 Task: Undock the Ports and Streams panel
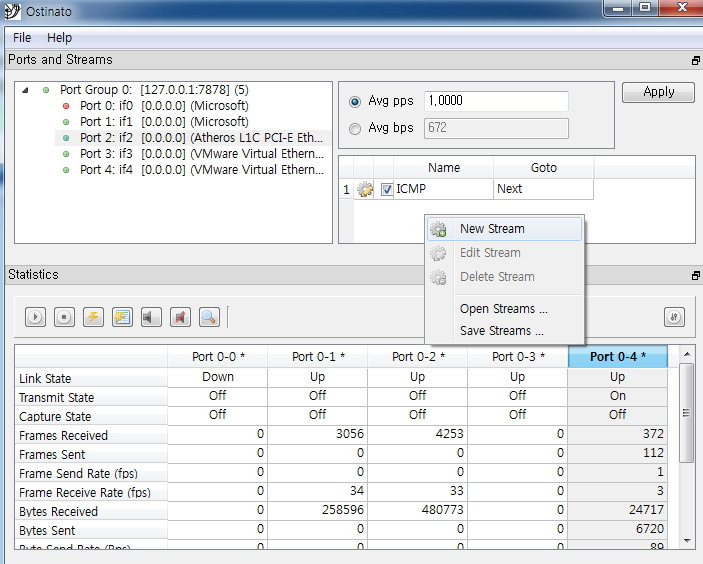point(695,61)
